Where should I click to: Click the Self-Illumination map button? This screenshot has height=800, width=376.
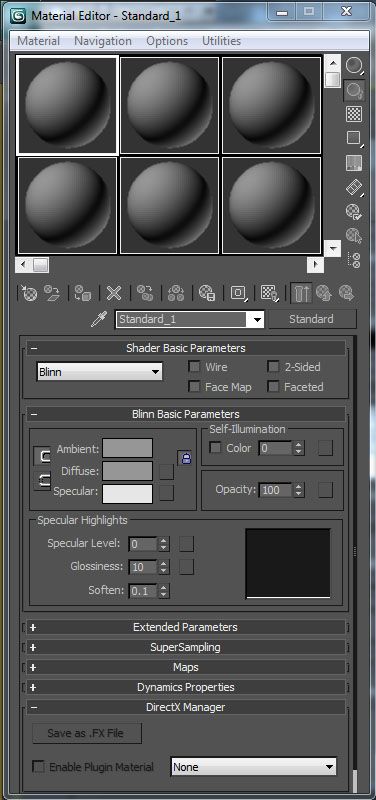pos(325,448)
